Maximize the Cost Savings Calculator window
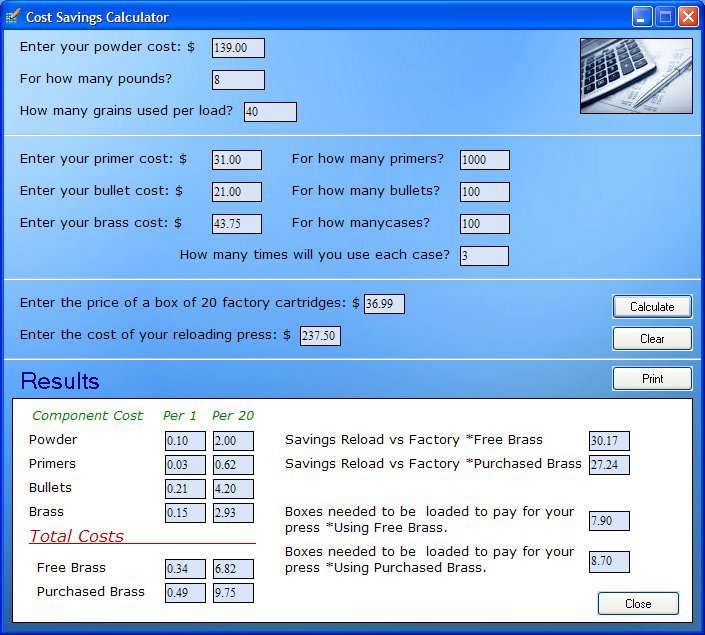Viewport: 705px width, 635px height. tap(665, 17)
